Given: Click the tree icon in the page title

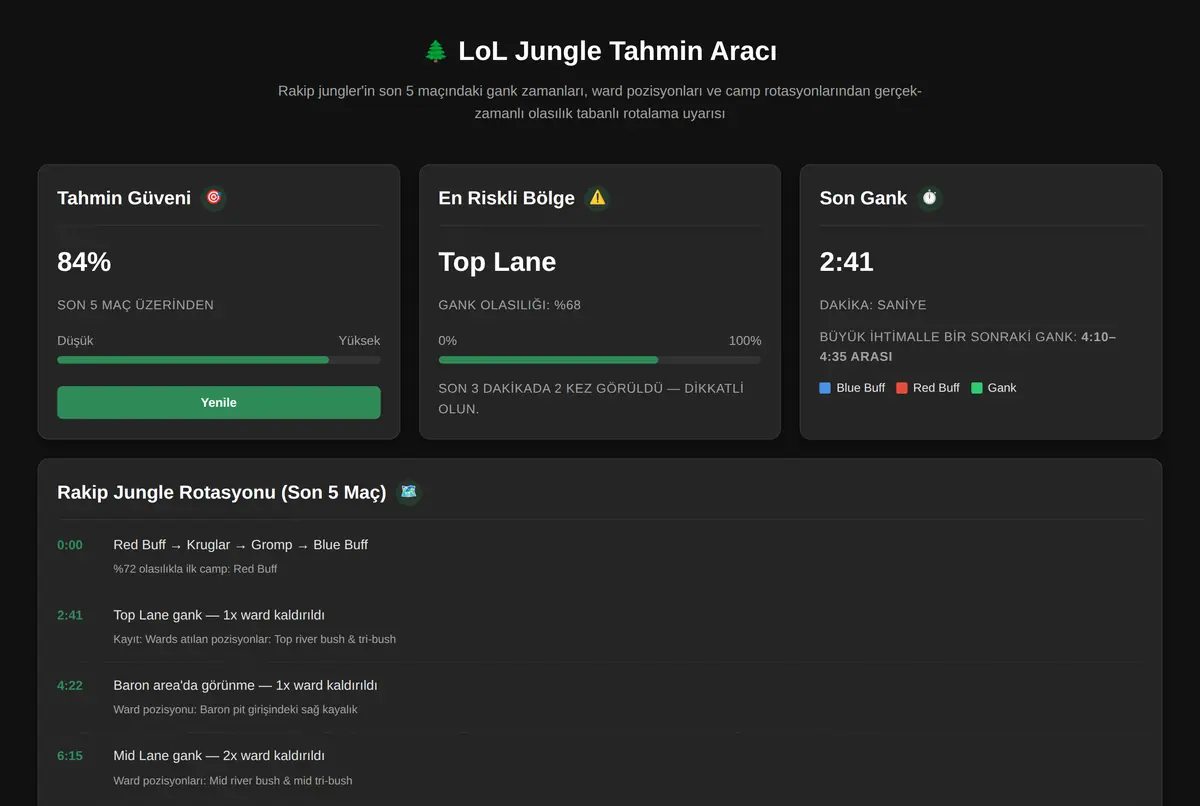Looking at the screenshot, I should pyautogui.click(x=436, y=51).
